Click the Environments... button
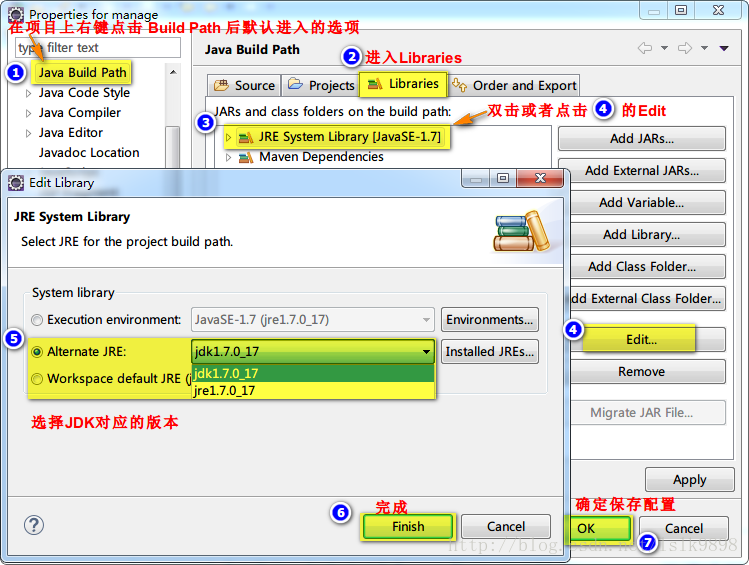Viewport: 749px width, 565px height. pos(490,320)
